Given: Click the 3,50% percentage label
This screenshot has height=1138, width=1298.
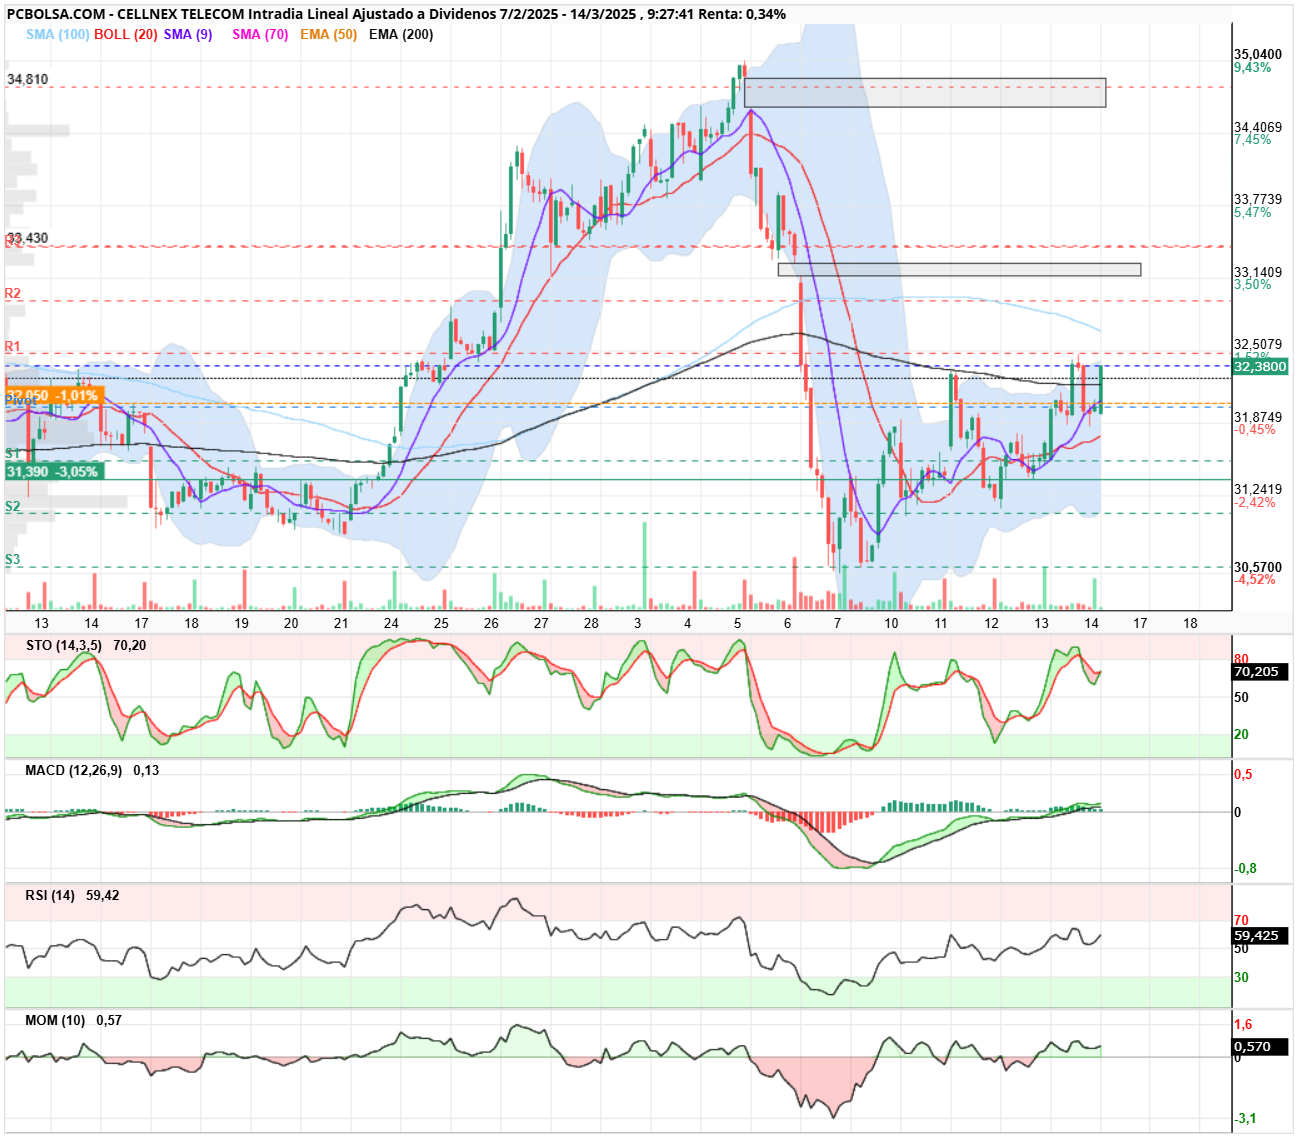Looking at the screenshot, I should (x=1253, y=285).
